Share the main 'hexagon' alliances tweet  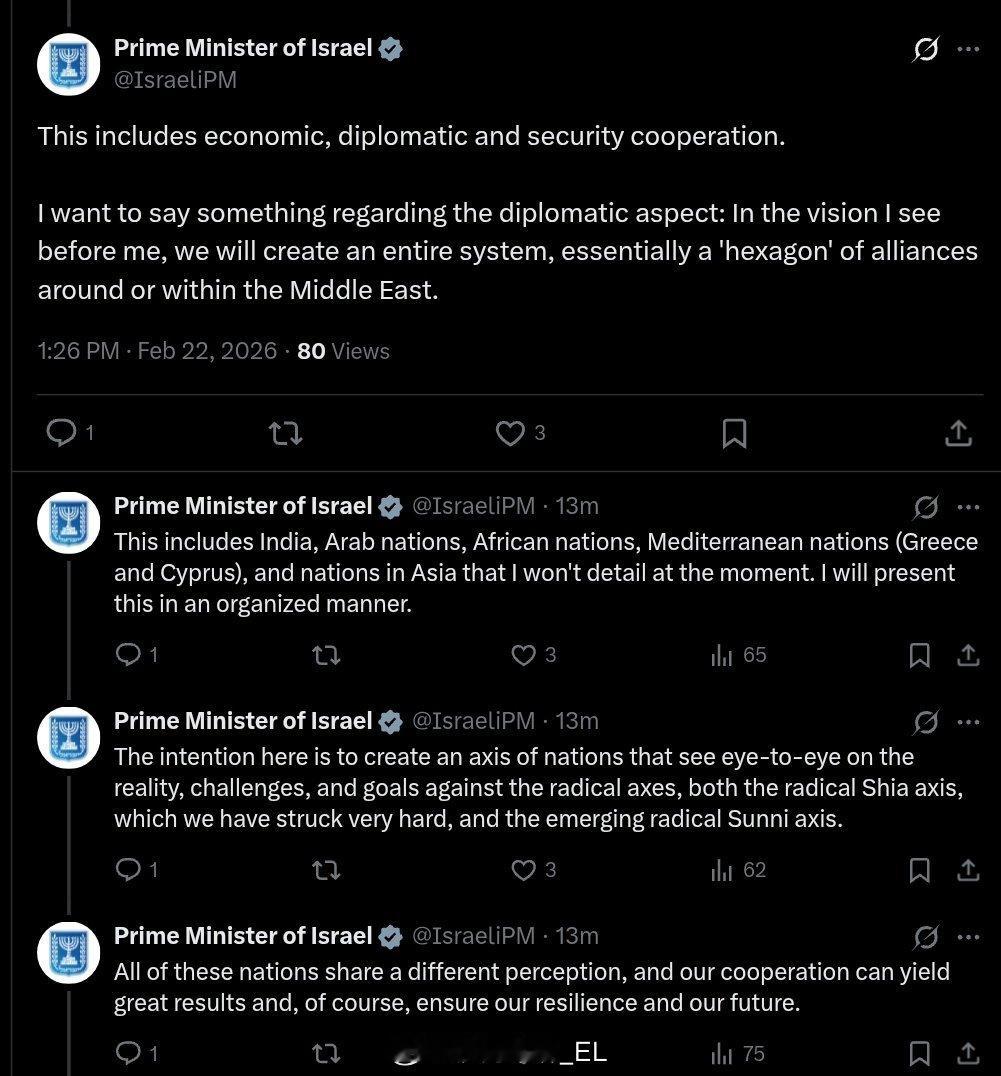coord(957,432)
